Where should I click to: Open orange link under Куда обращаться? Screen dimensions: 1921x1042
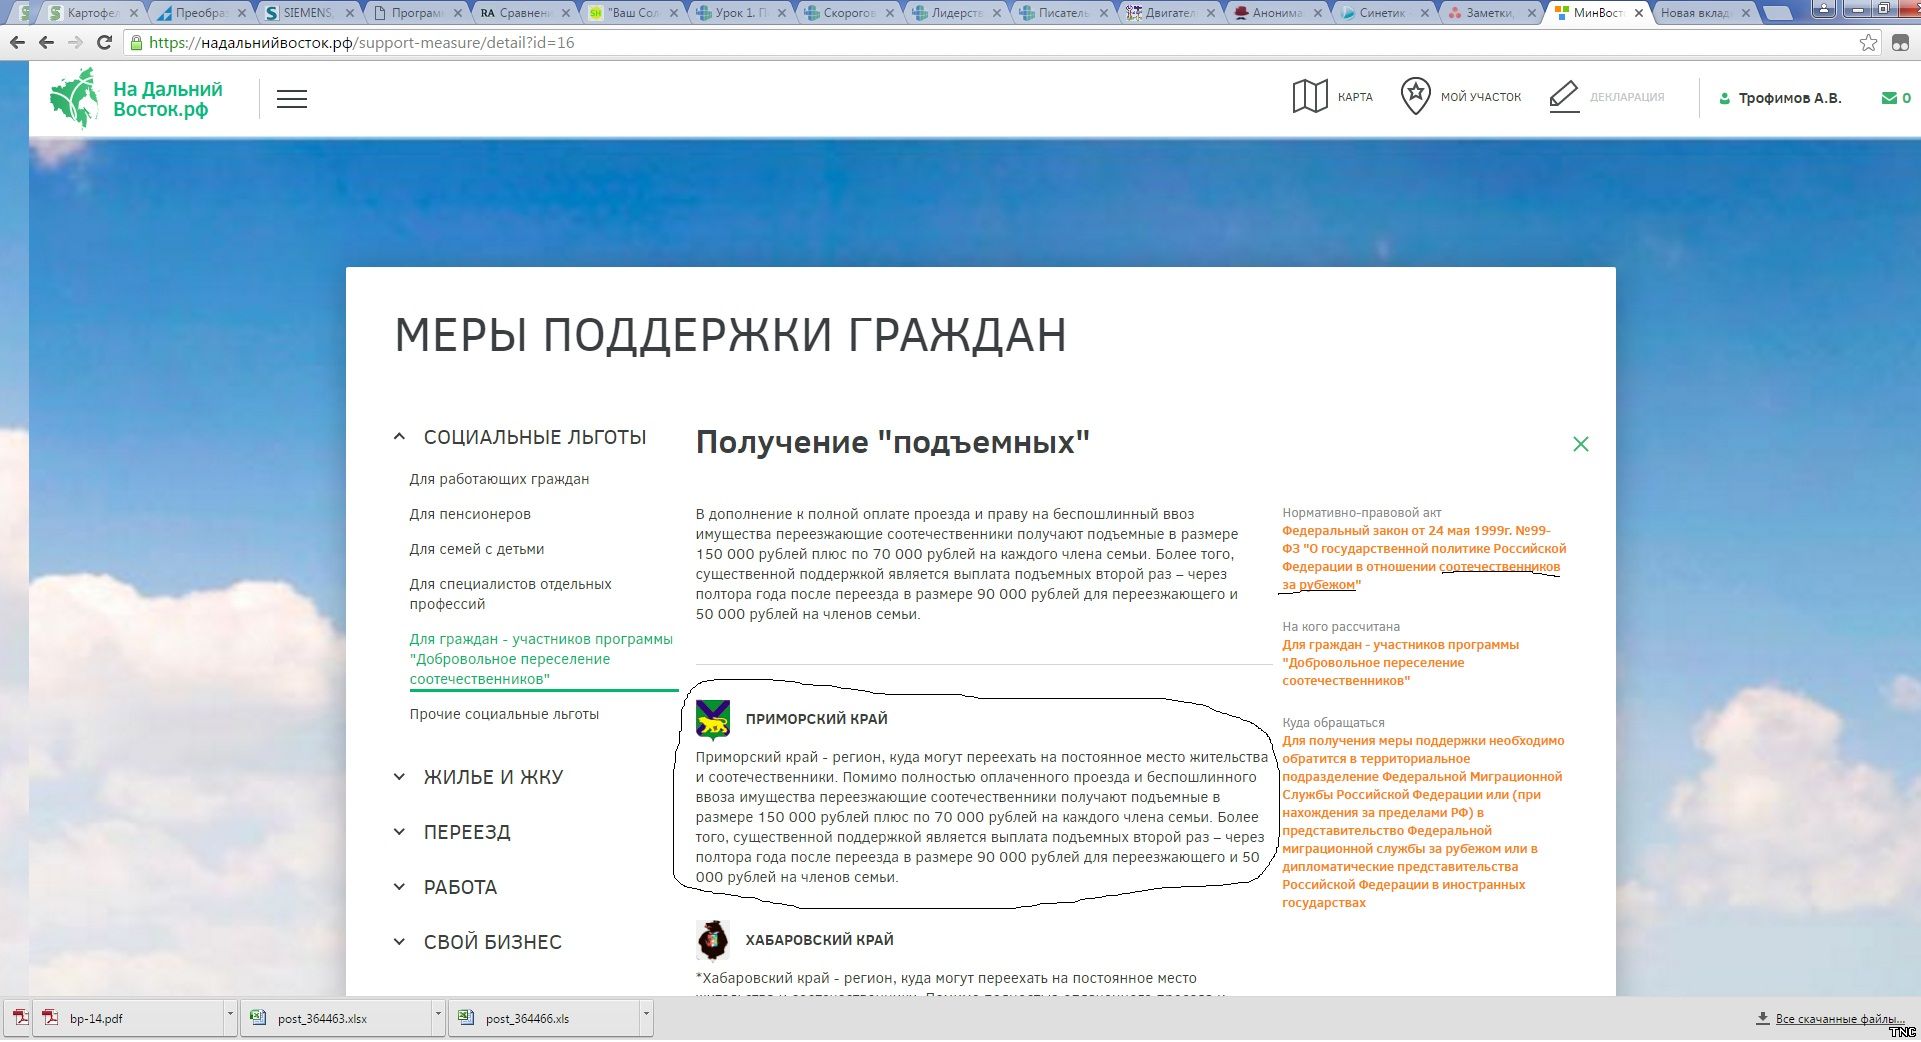click(1423, 822)
